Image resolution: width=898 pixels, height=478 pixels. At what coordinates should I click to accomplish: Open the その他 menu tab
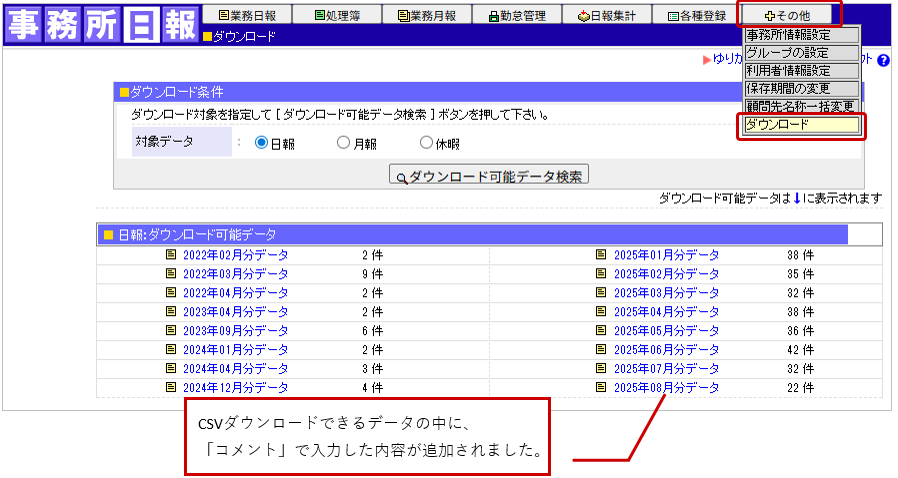[787, 15]
